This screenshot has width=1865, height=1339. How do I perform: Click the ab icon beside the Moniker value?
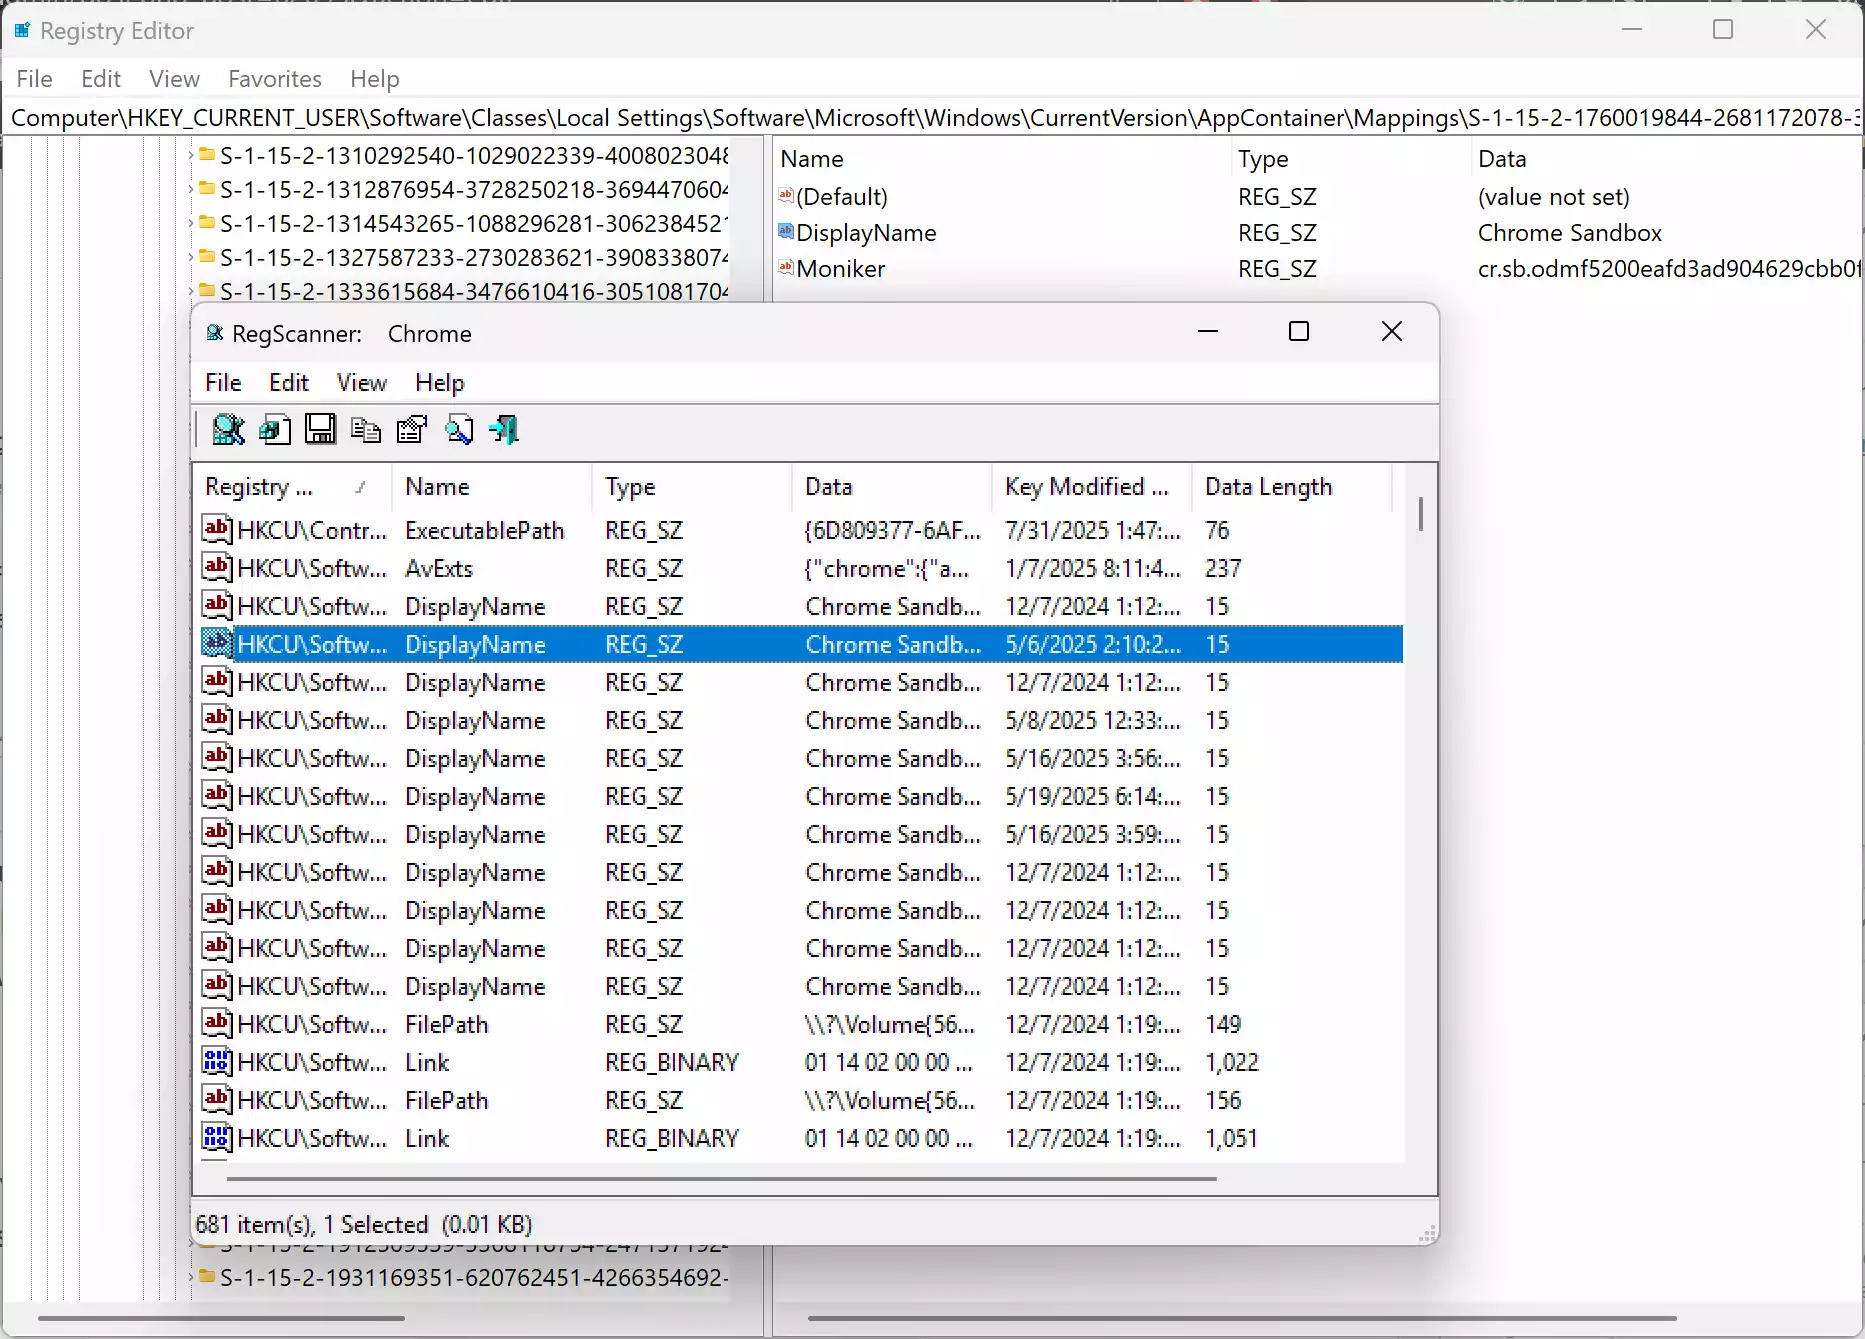[x=785, y=268]
